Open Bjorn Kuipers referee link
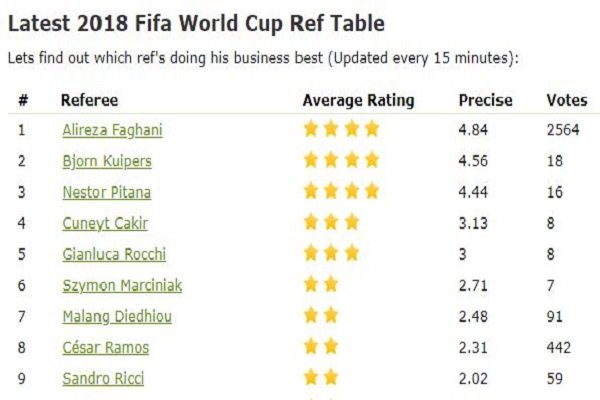Screen dimensions: 600x400 click(x=107, y=161)
